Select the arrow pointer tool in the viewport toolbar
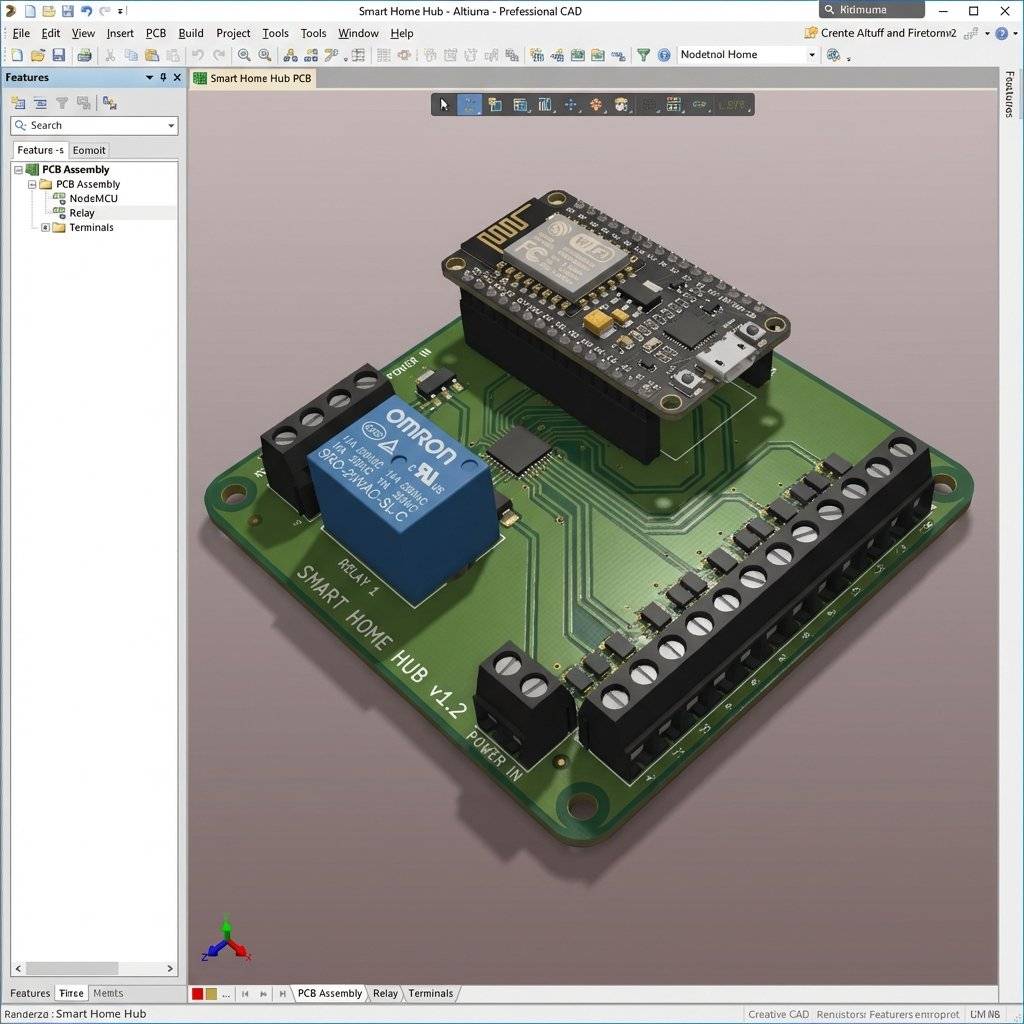The width and height of the screenshot is (1024, 1024). (x=445, y=104)
